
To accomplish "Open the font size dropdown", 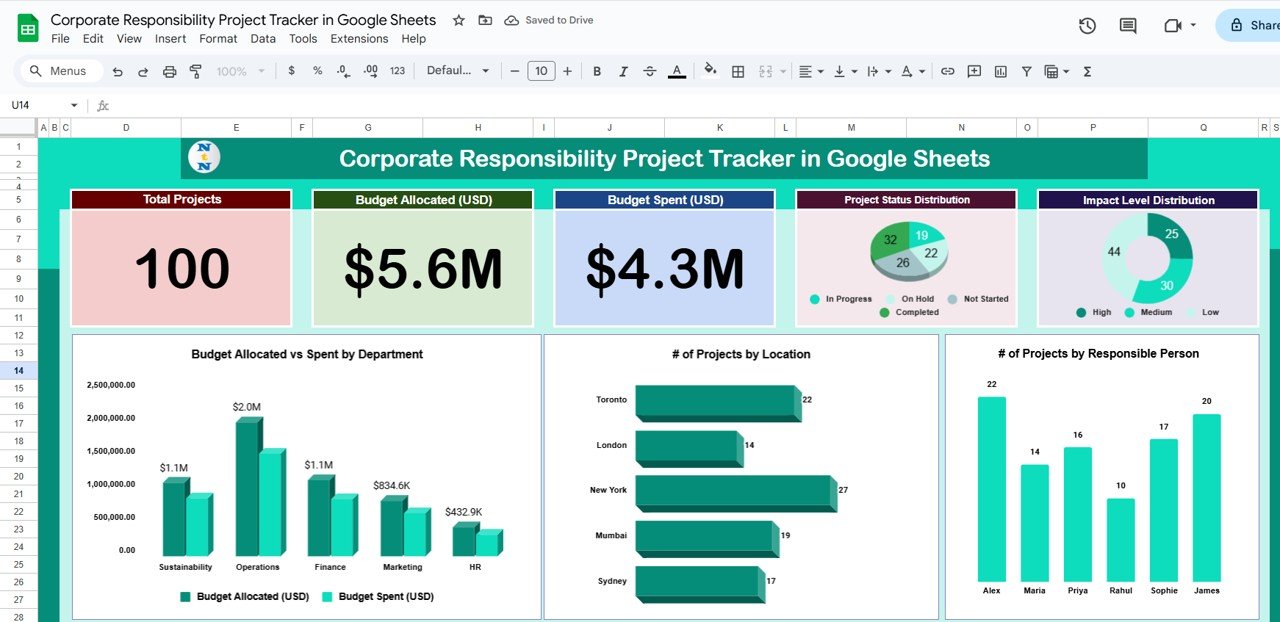I will click(540, 71).
